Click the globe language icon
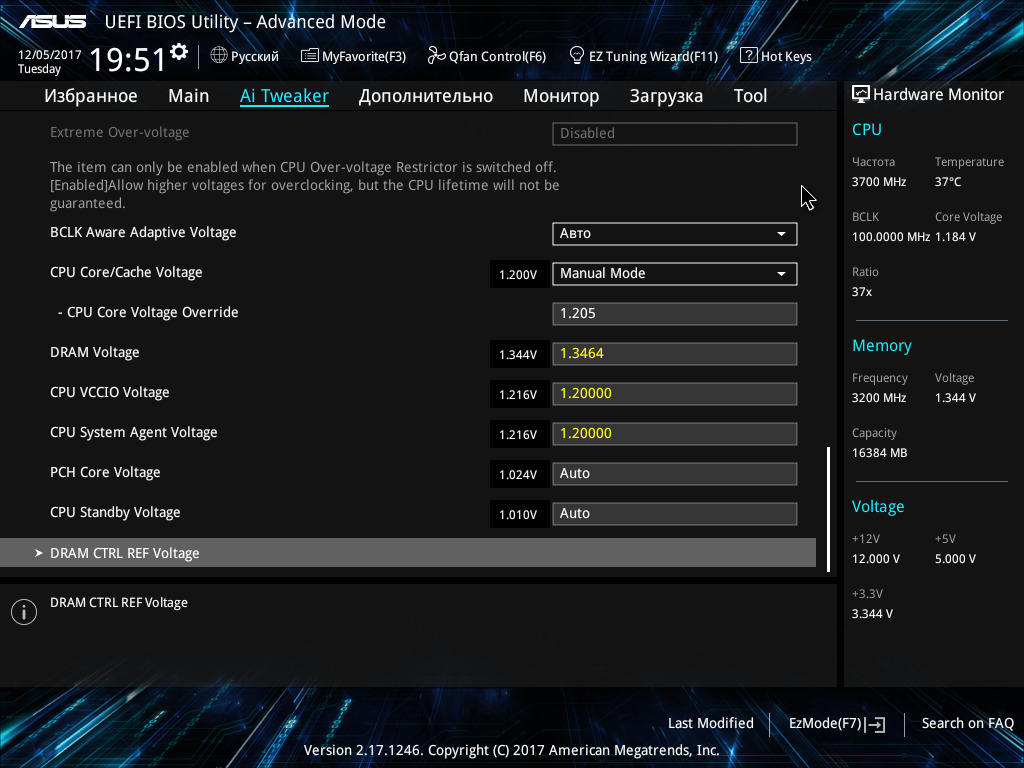1024x768 pixels. (219, 56)
